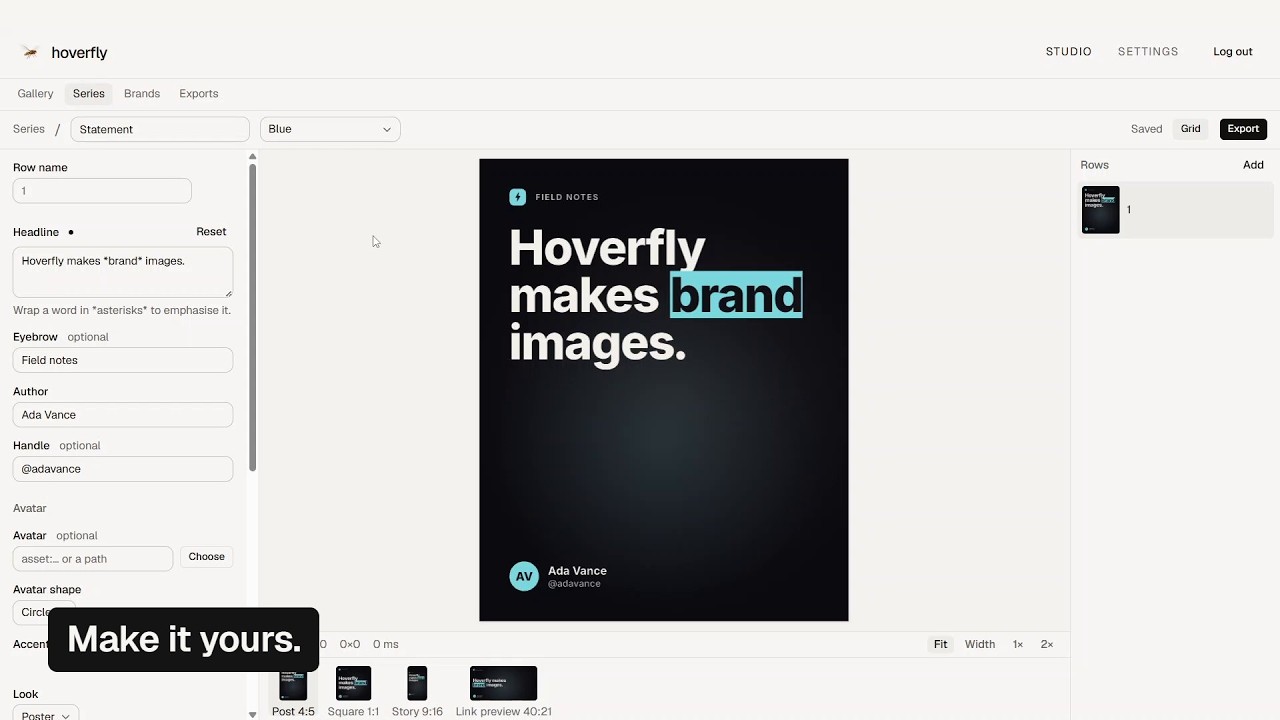
Task: Add a new row
Action: click(1253, 165)
